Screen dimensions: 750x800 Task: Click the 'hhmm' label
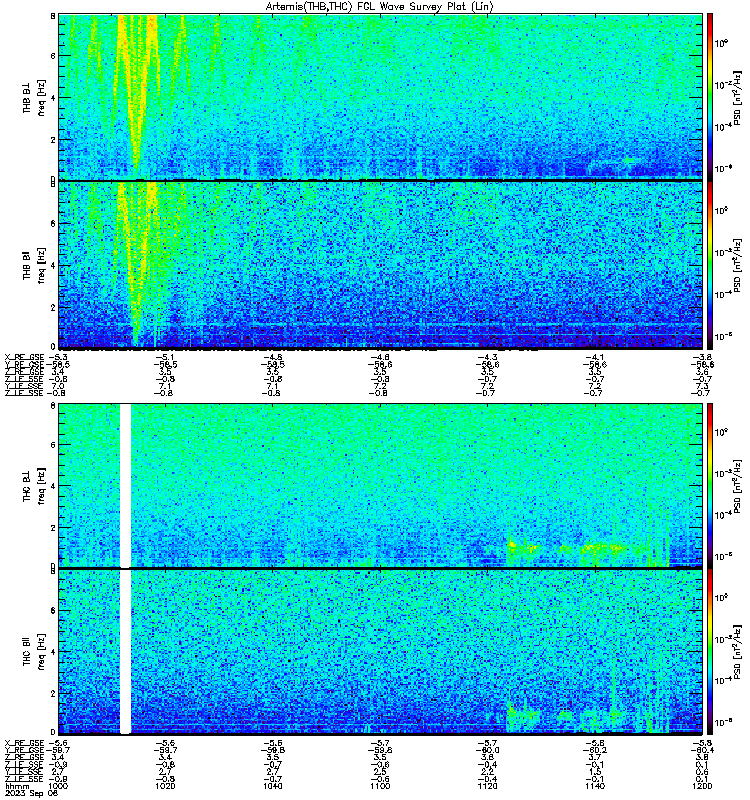pos(17,786)
